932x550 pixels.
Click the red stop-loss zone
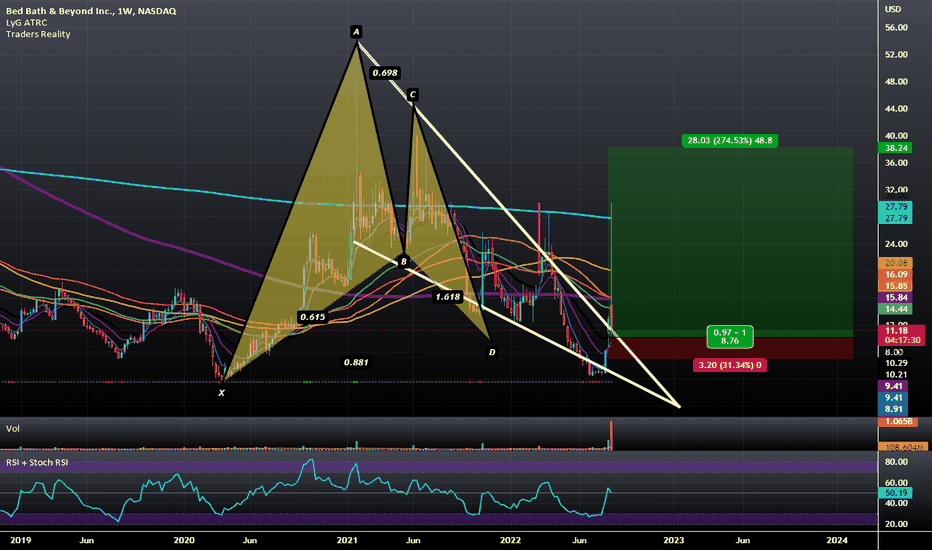[x=730, y=348]
